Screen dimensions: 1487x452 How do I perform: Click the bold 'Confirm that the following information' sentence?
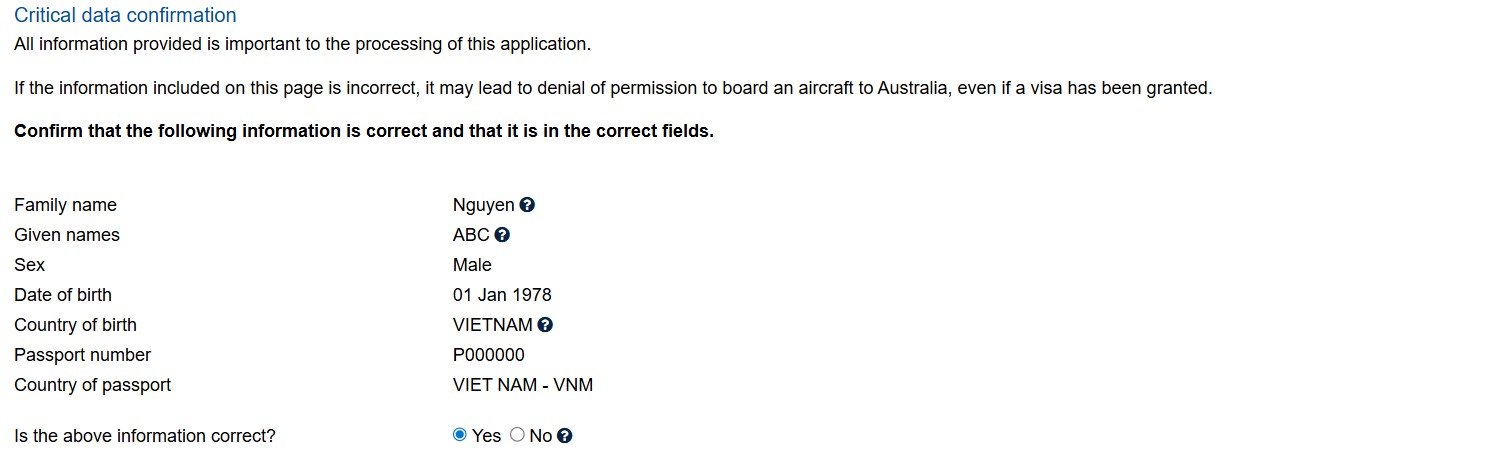pos(364,131)
